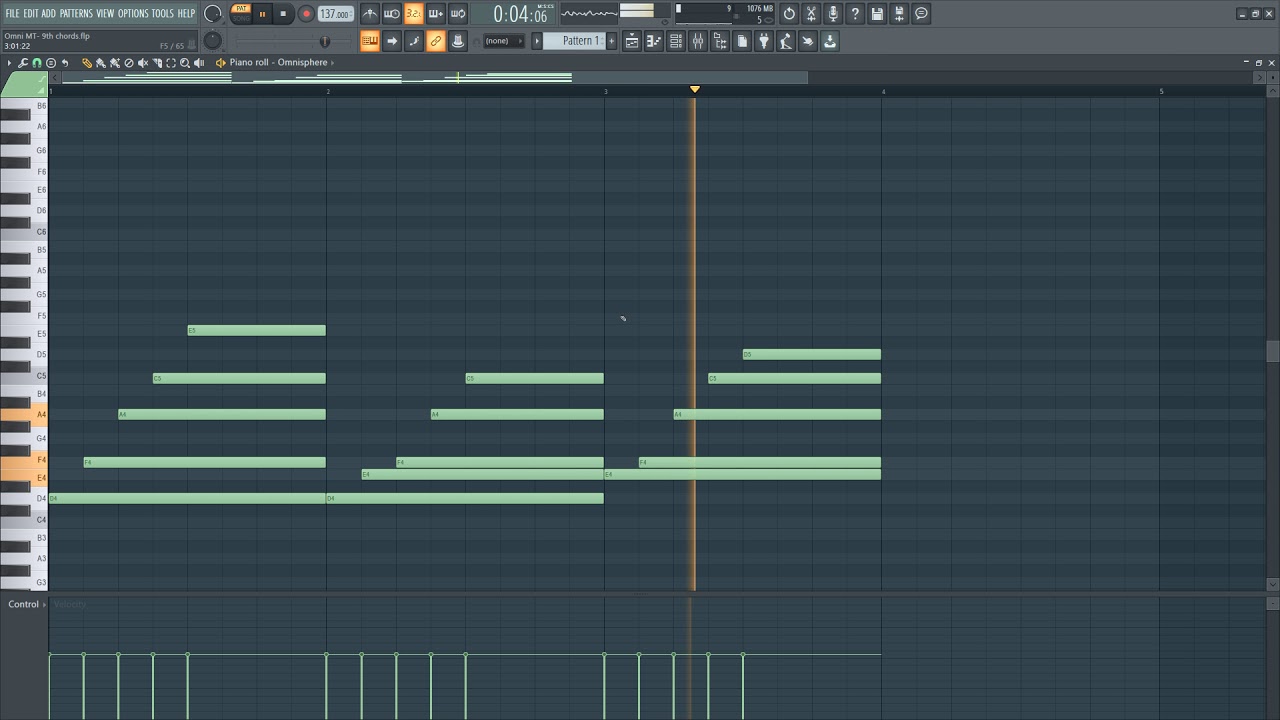
Task: Open the project picker pages icon
Action: 742,41
